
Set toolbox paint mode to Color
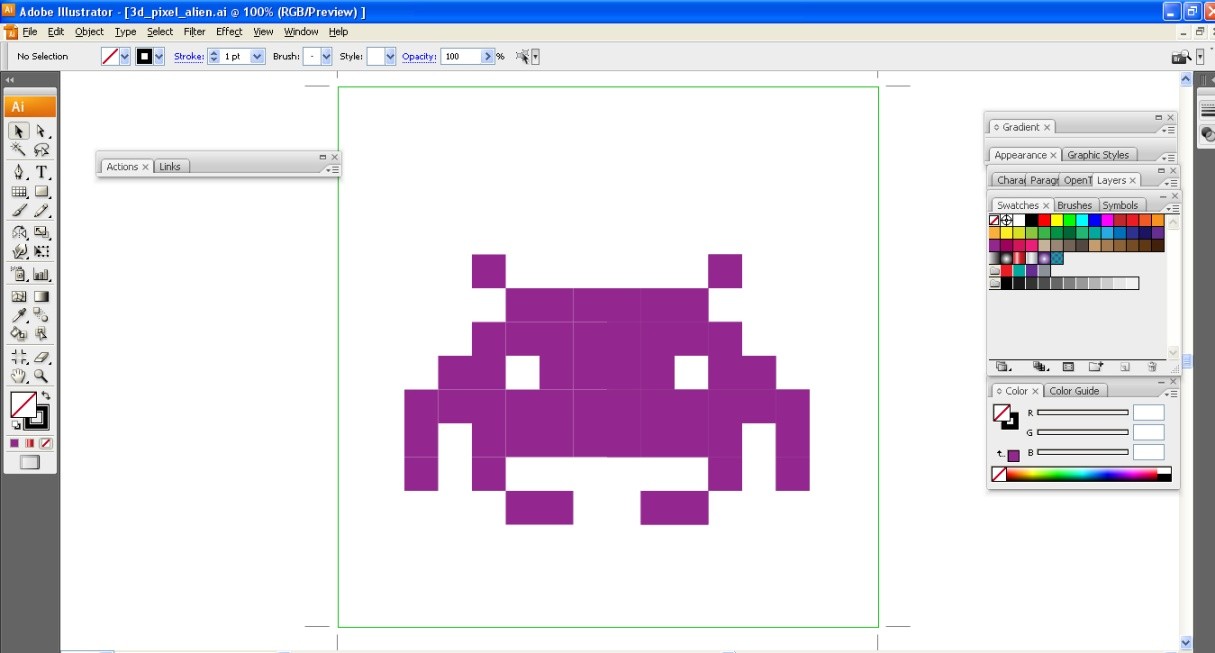tap(15, 443)
